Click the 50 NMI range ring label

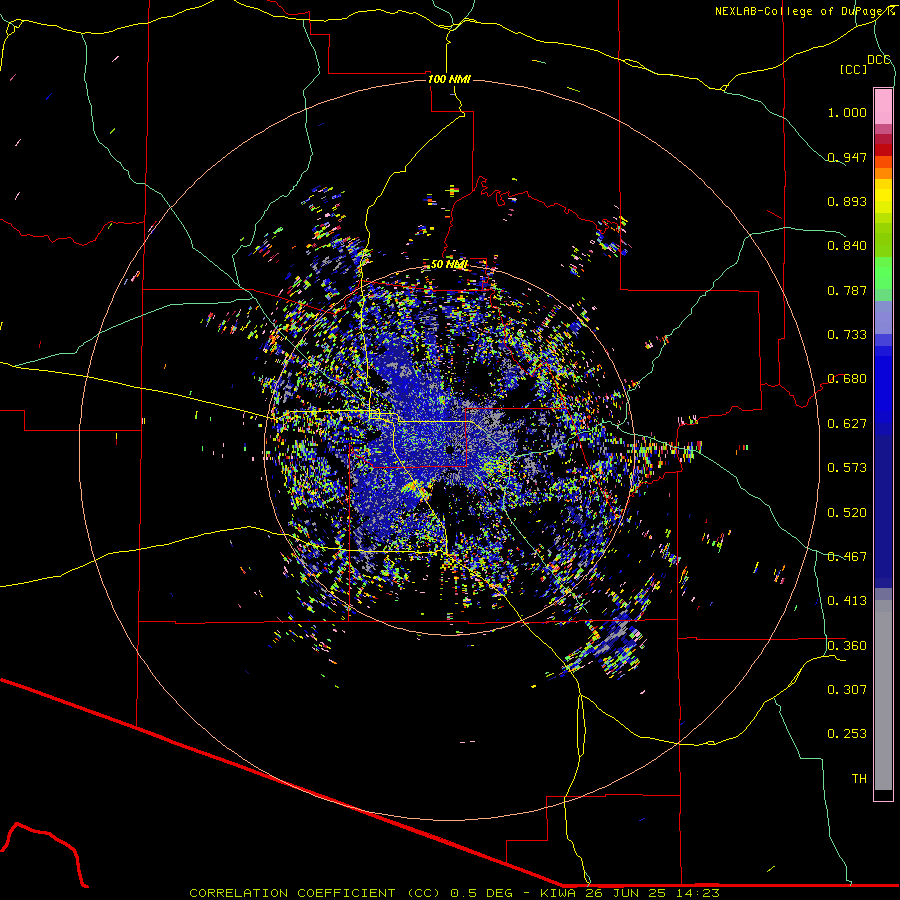pos(449,265)
